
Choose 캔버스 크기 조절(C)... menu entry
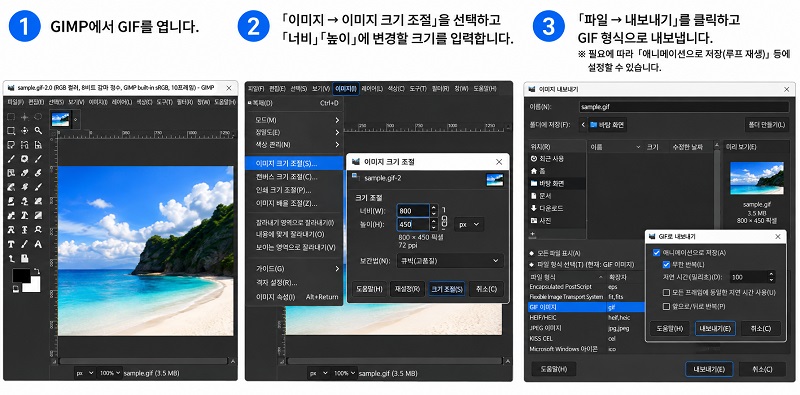[x=294, y=177]
